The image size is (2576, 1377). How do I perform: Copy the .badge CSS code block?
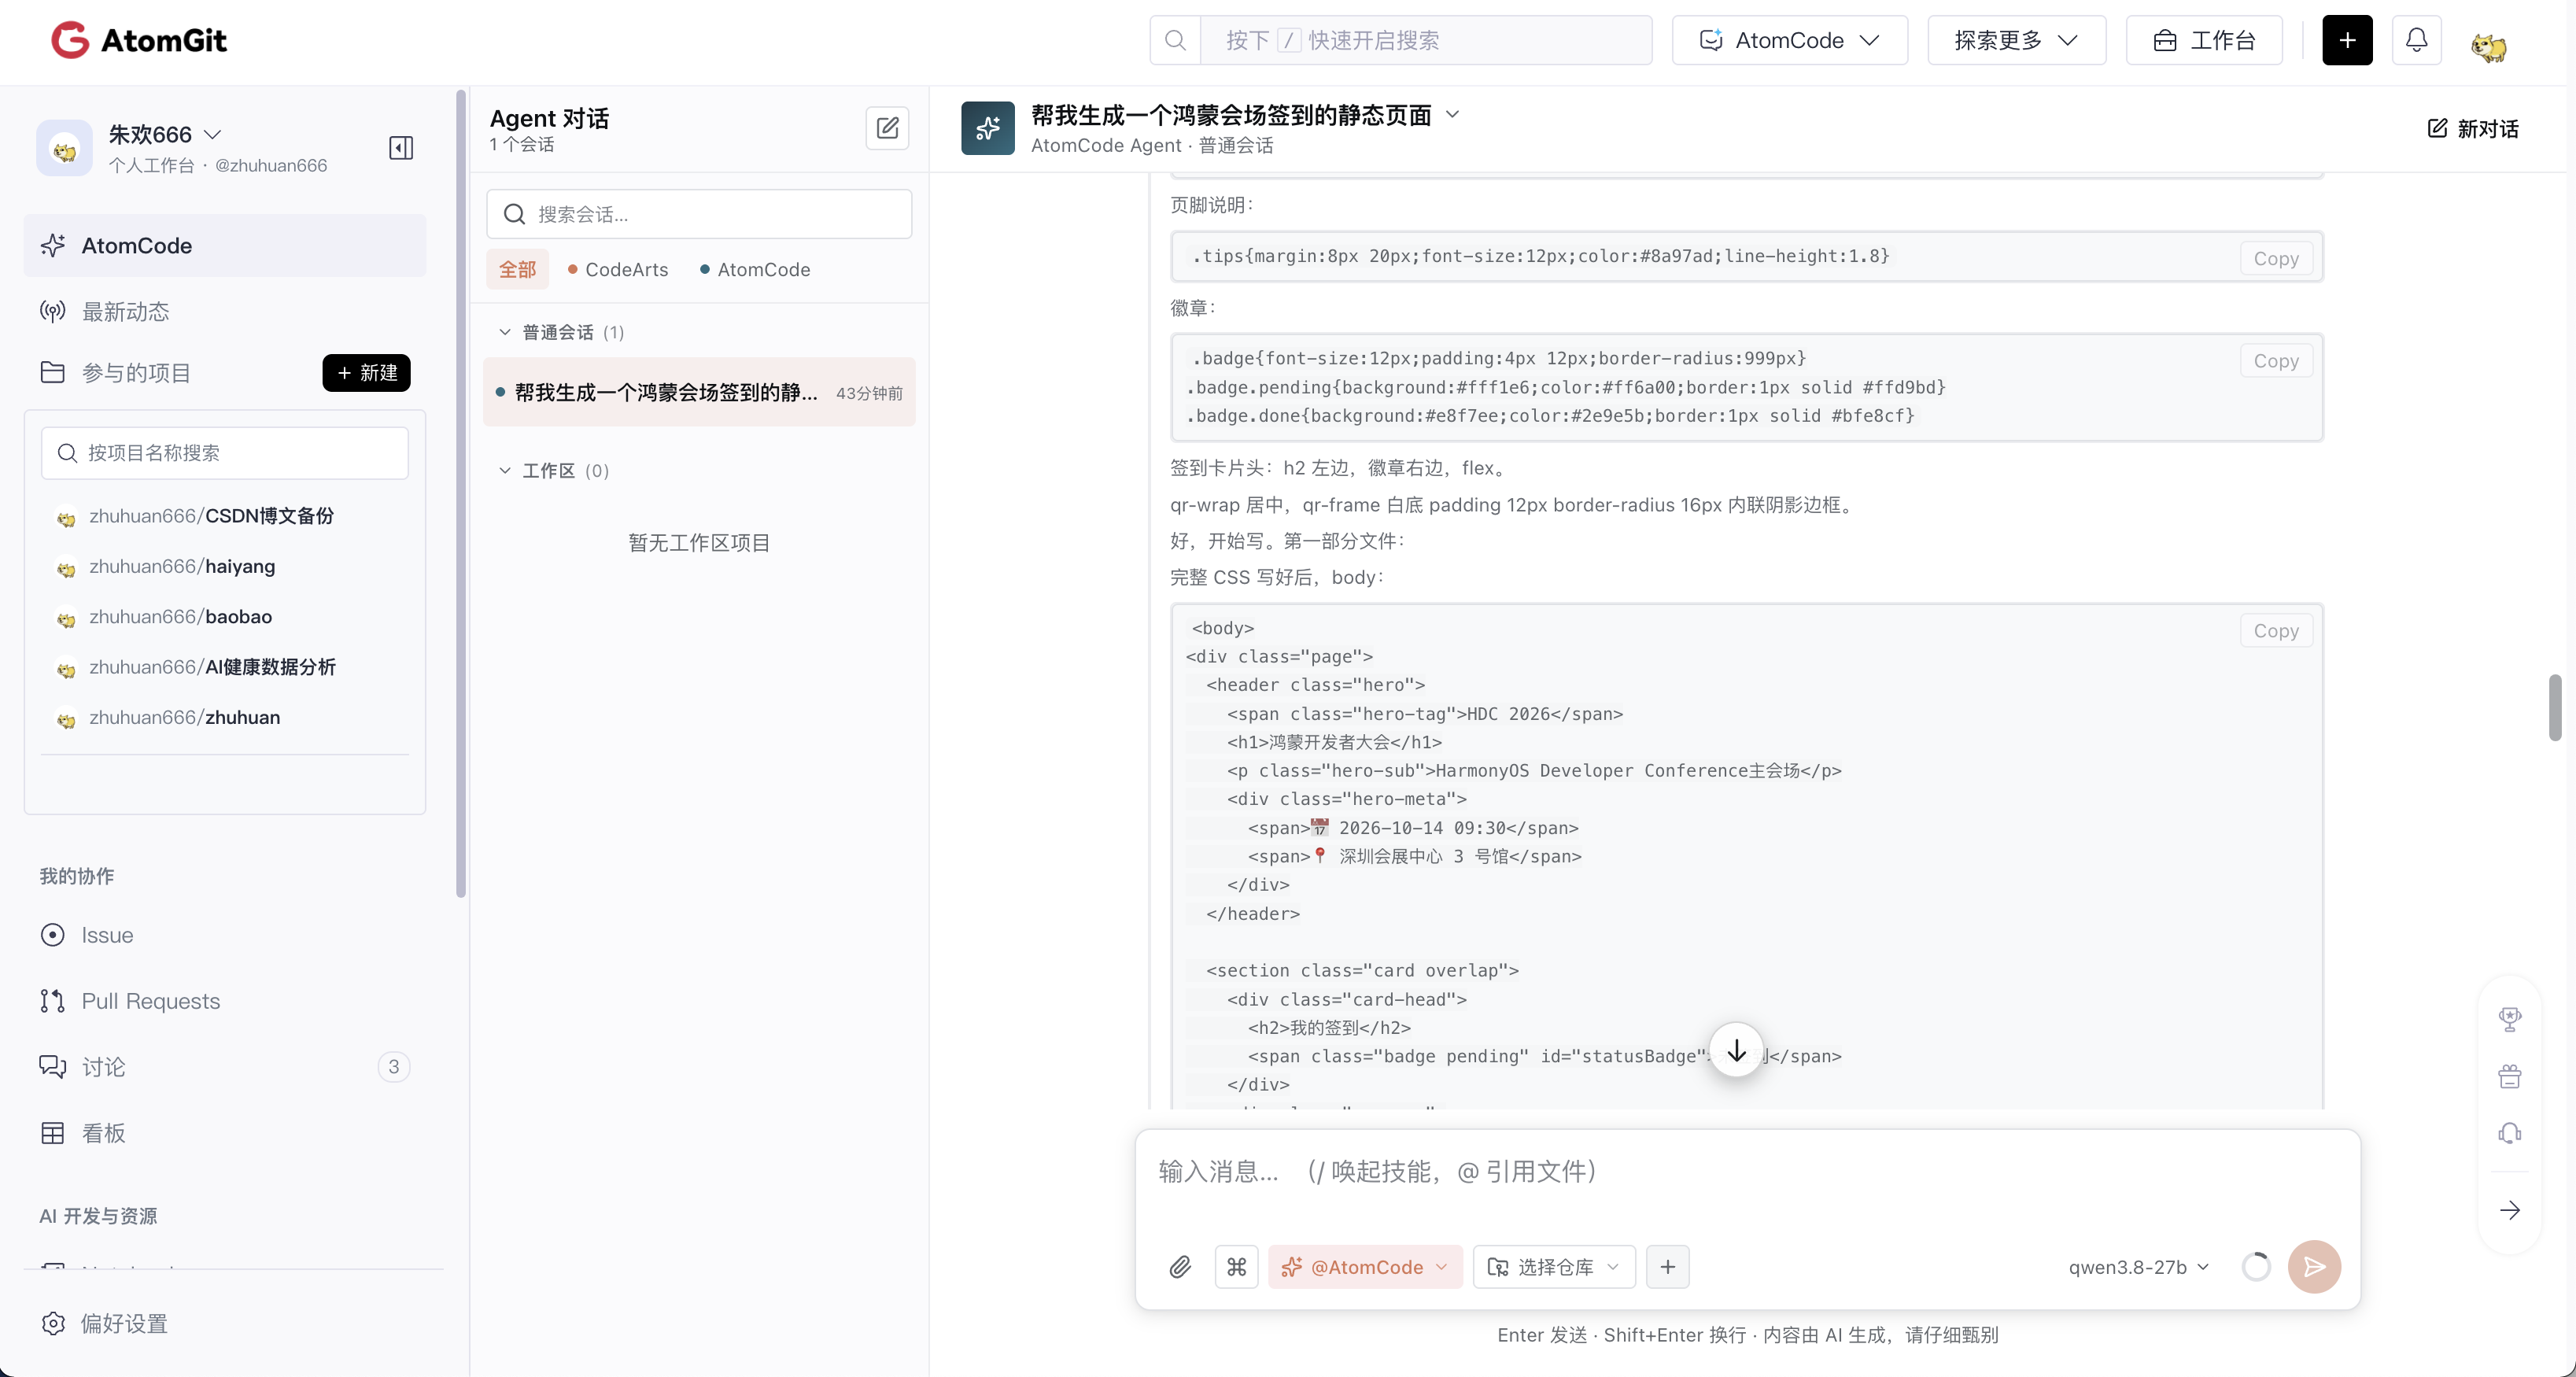point(2275,361)
